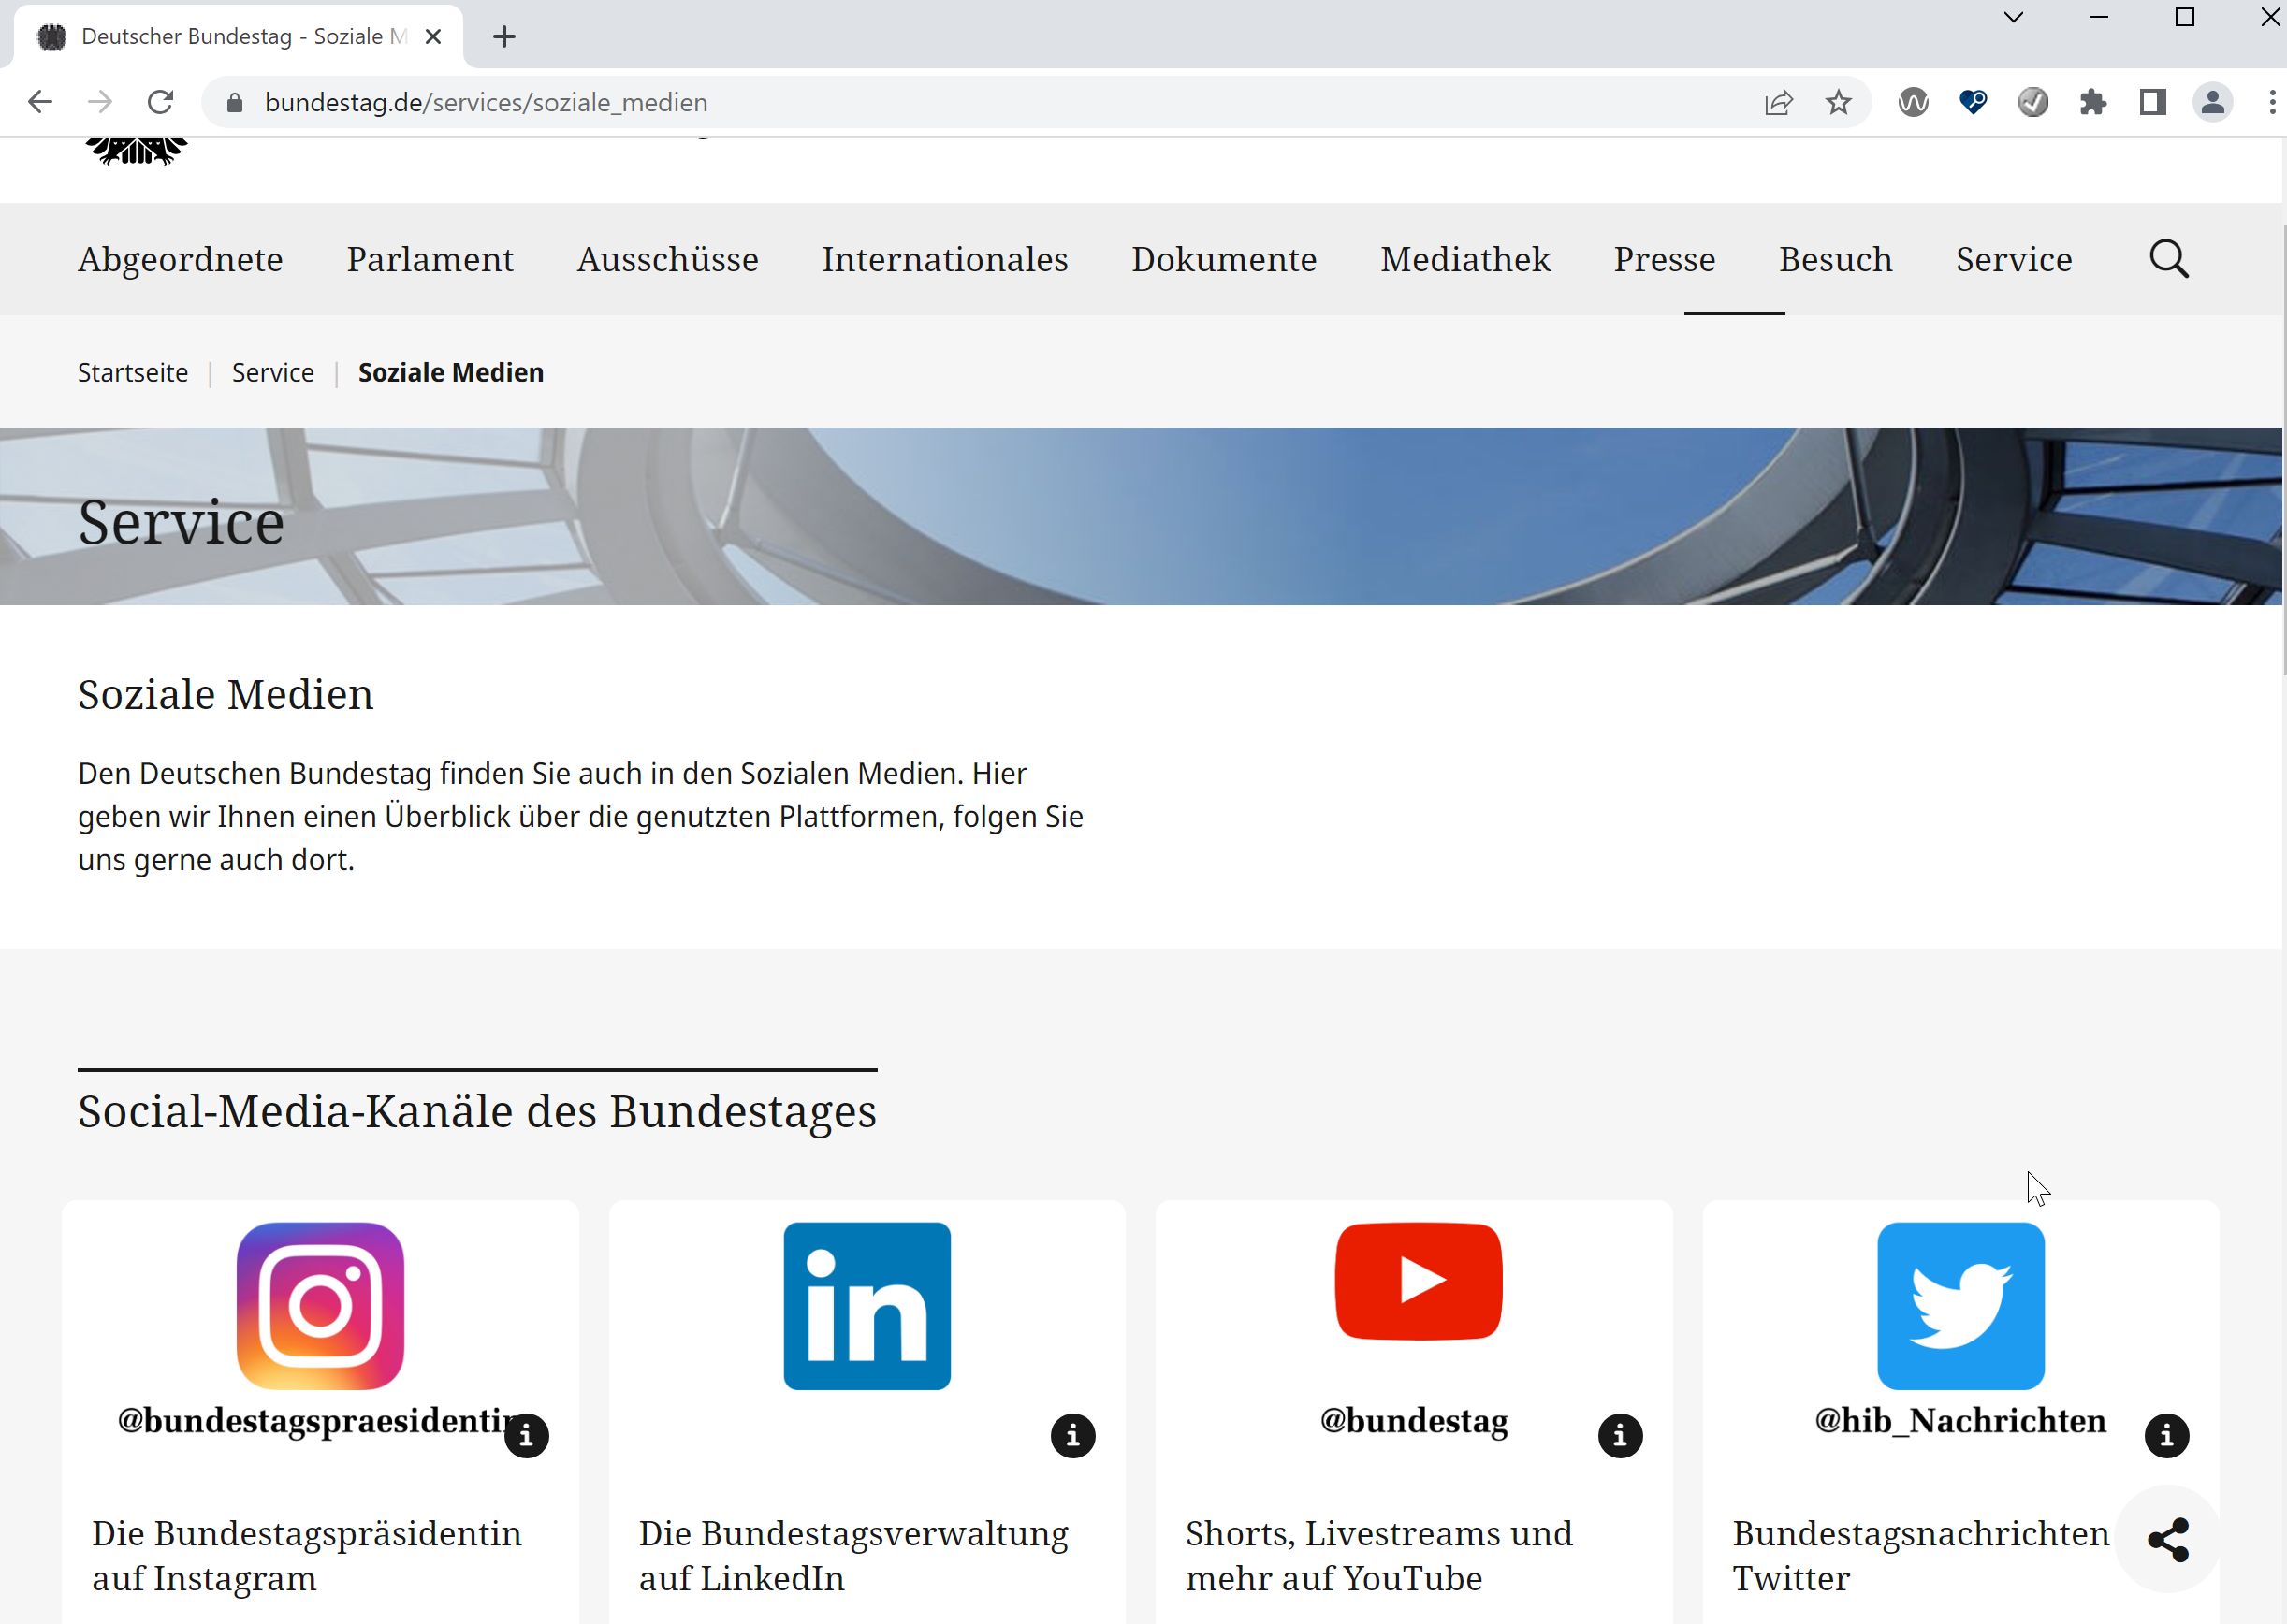Image resolution: width=2287 pixels, height=1624 pixels.
Task: Open the Parlament menu
Action: (x=430, y=259)
